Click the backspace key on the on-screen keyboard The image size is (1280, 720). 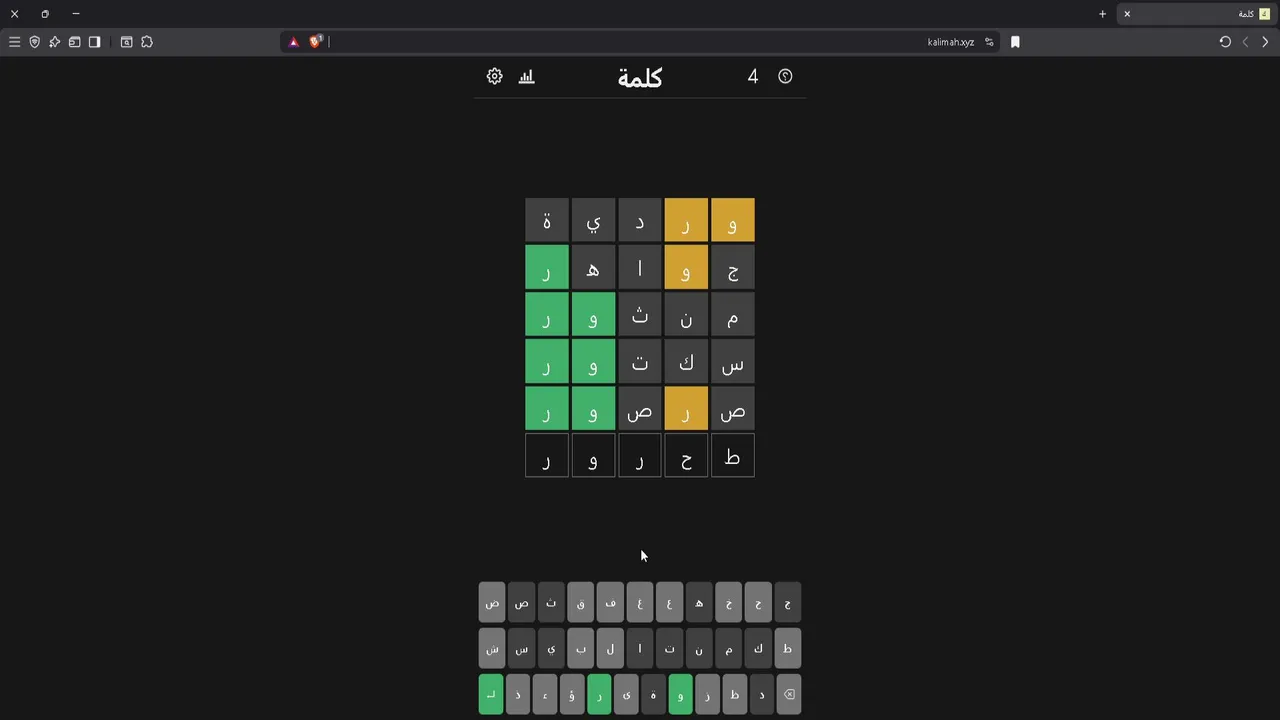pos(788,694)
